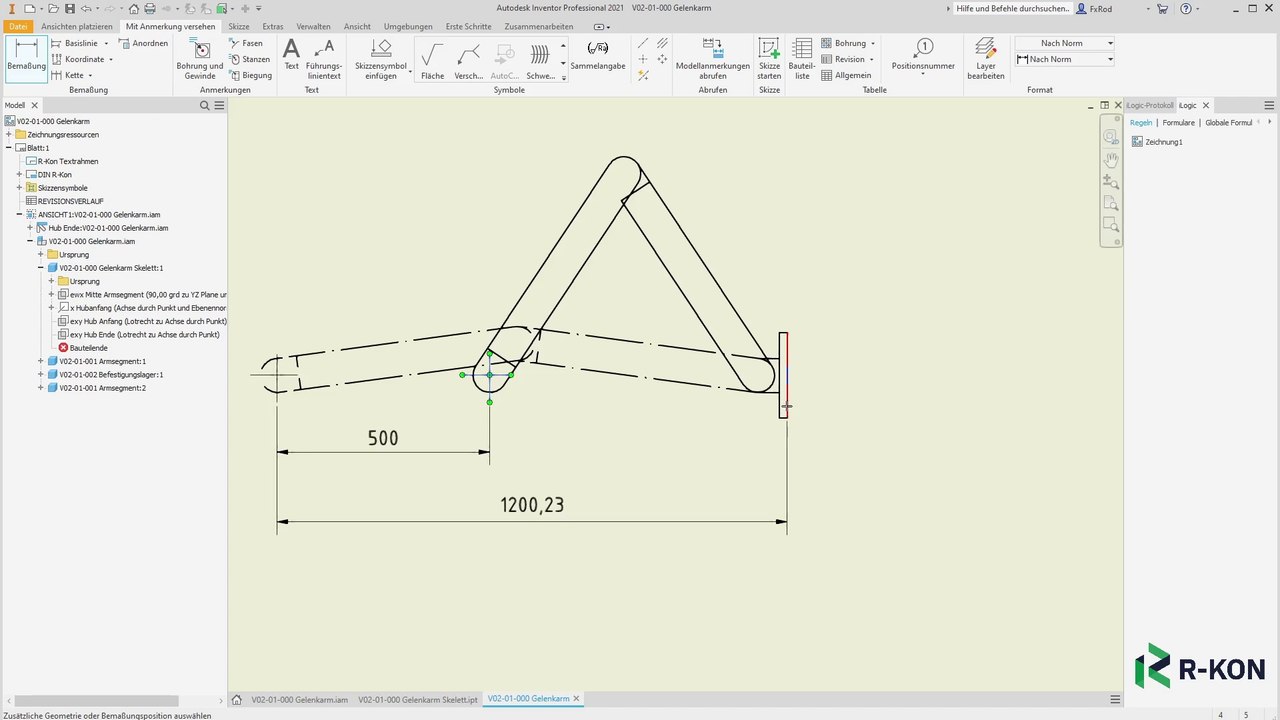Switch to the Skizze ribbon tab
1280x720 pixels.
[x=239, y=27]
